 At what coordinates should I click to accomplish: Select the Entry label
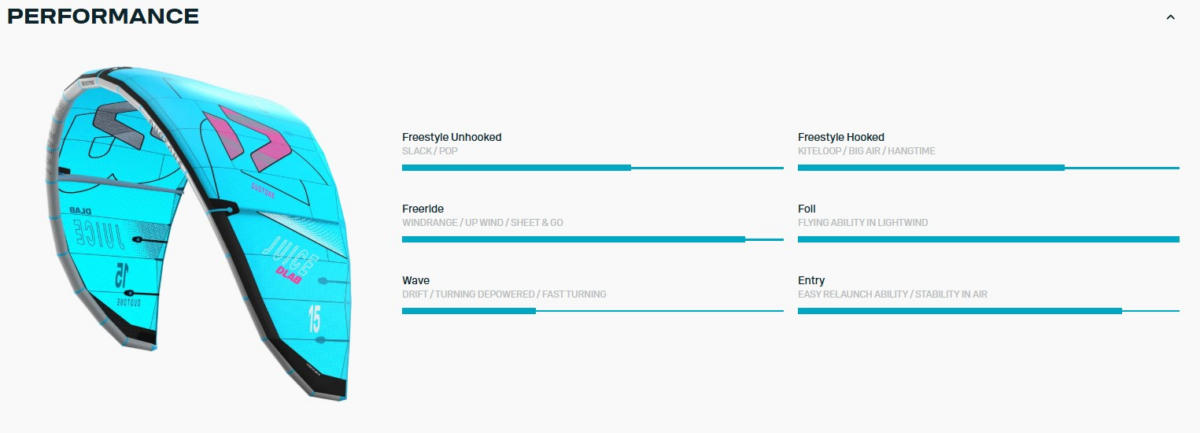[811, 280]
